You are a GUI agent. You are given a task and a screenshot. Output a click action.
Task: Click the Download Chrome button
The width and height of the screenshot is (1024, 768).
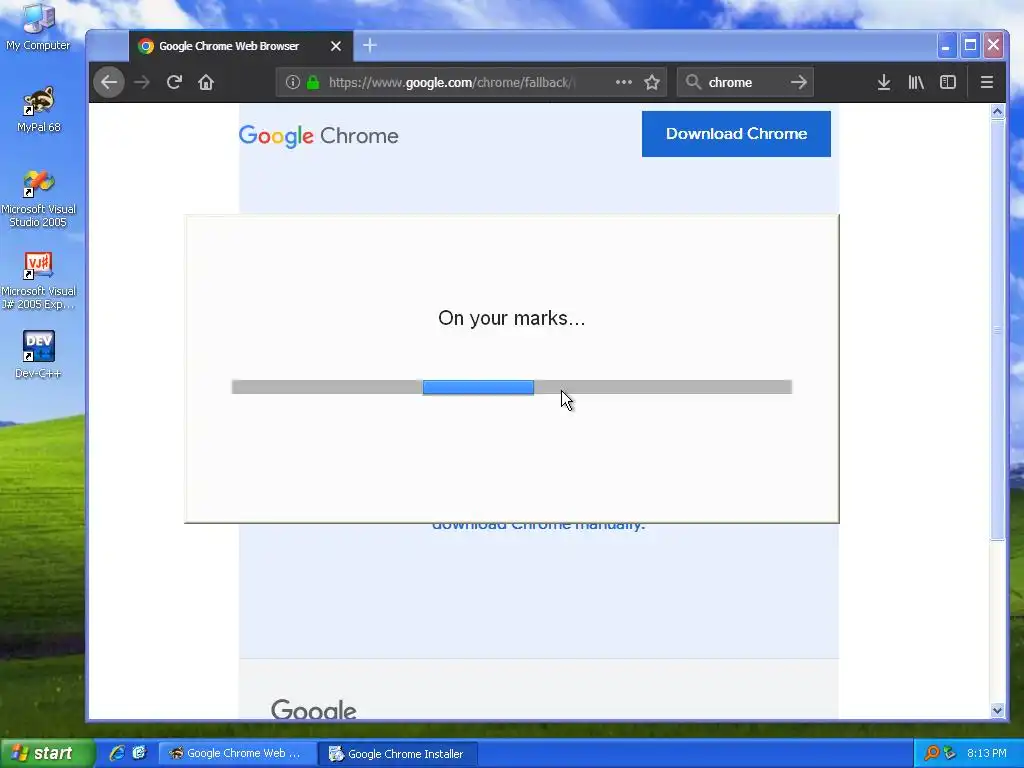coord(736,134)
